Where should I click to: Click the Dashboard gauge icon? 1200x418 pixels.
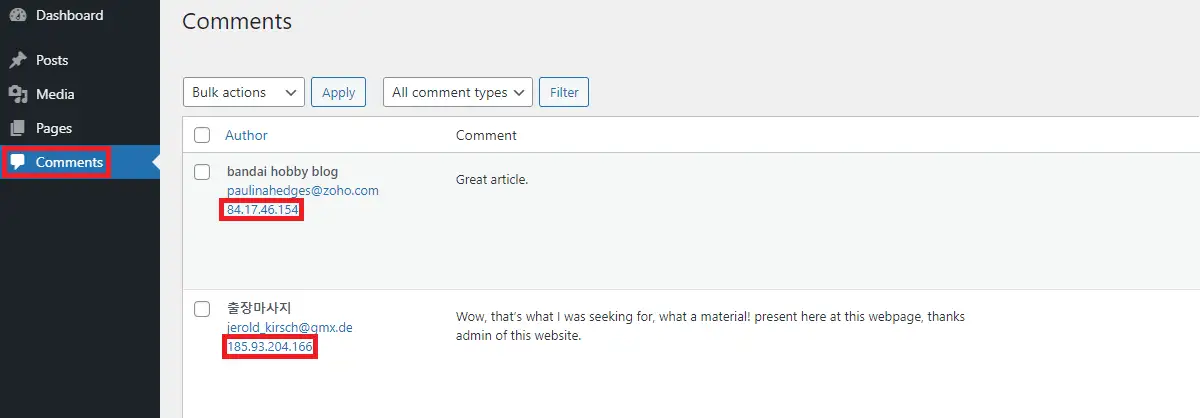(x=18, y=15)
